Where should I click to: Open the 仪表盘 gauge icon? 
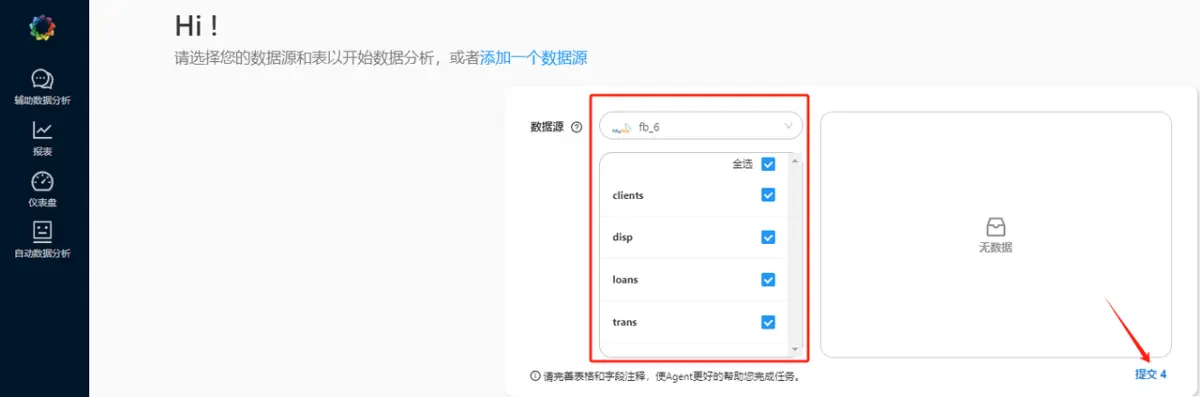42,181
